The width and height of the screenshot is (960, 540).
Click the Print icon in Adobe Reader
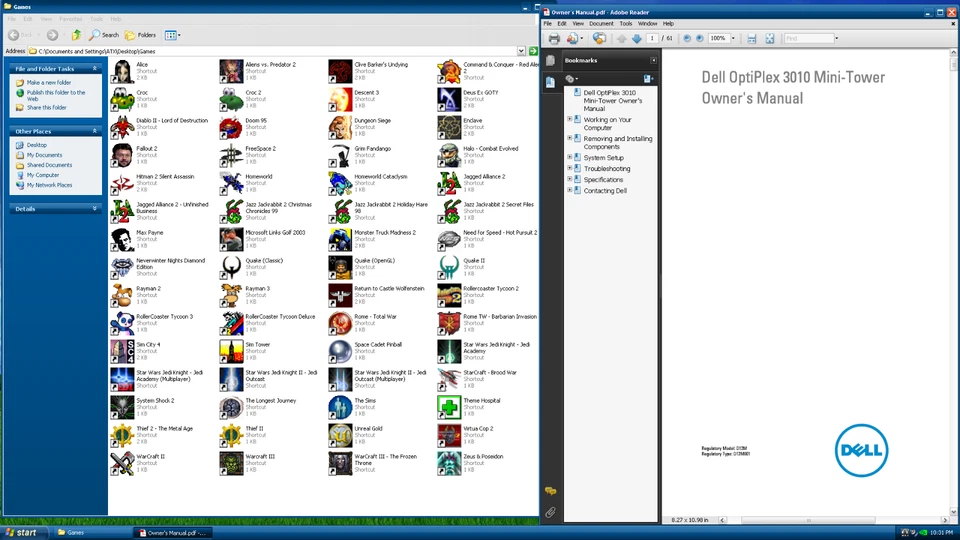[554, 39]
